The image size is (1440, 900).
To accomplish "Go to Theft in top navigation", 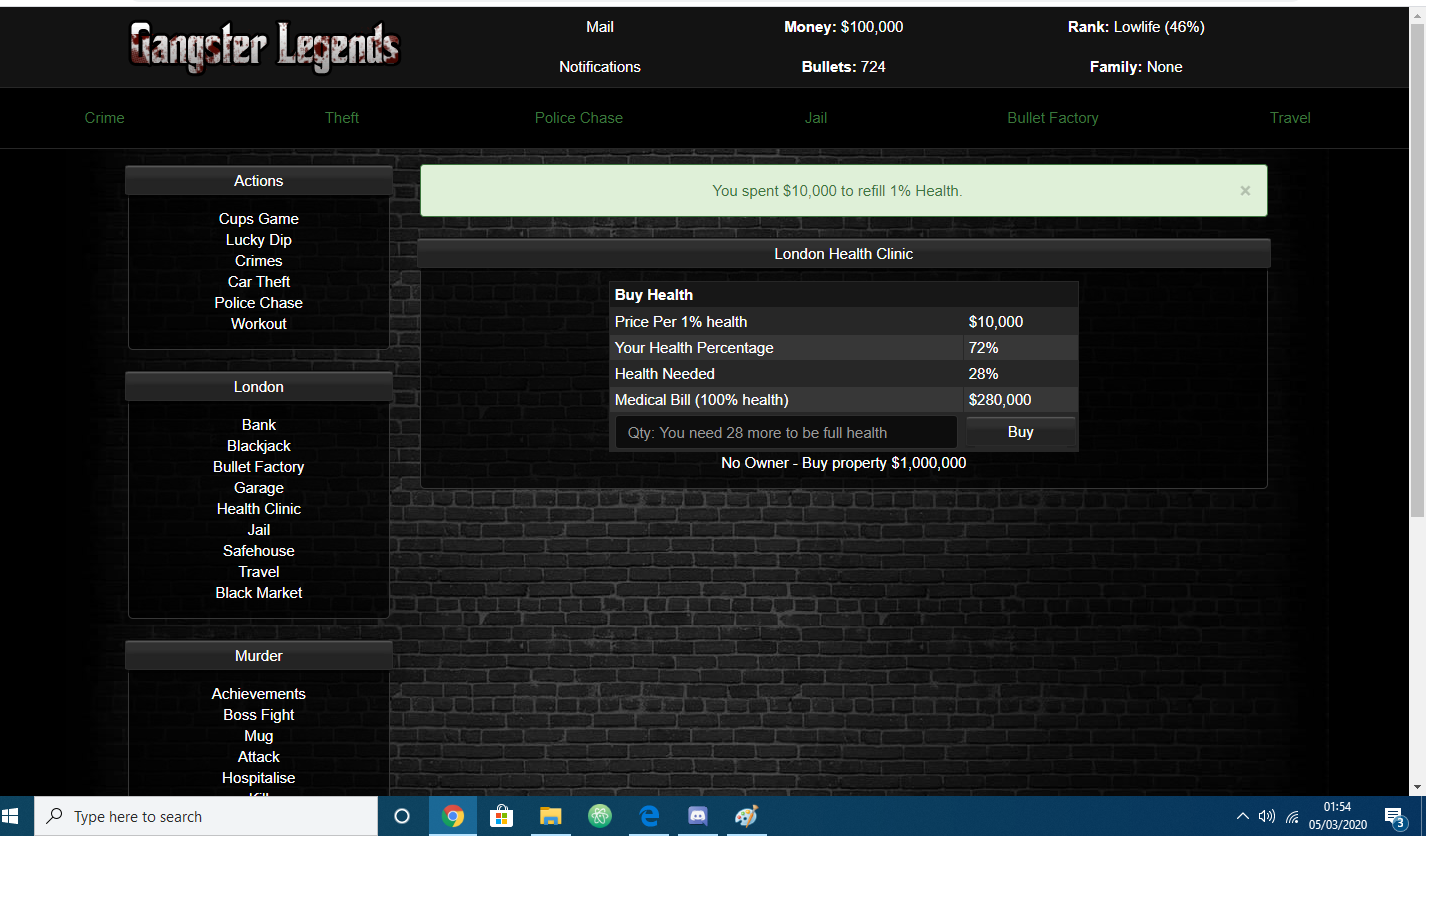I will (x=342, y=118).
